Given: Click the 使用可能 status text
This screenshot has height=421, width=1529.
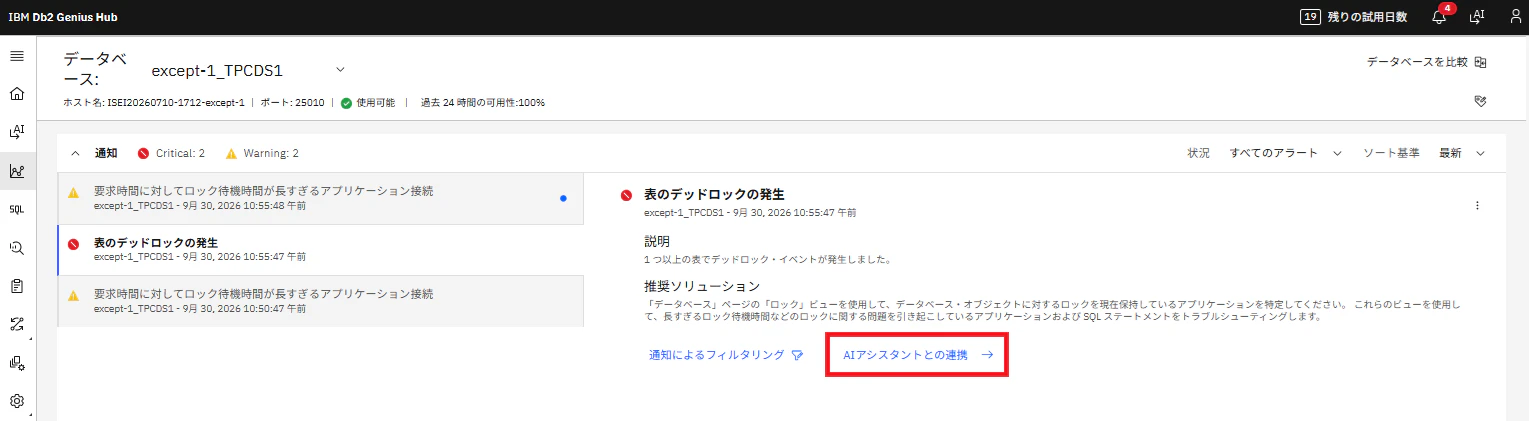Looking at the screenshot, I should pyautogui.click(x=376, y=103).
